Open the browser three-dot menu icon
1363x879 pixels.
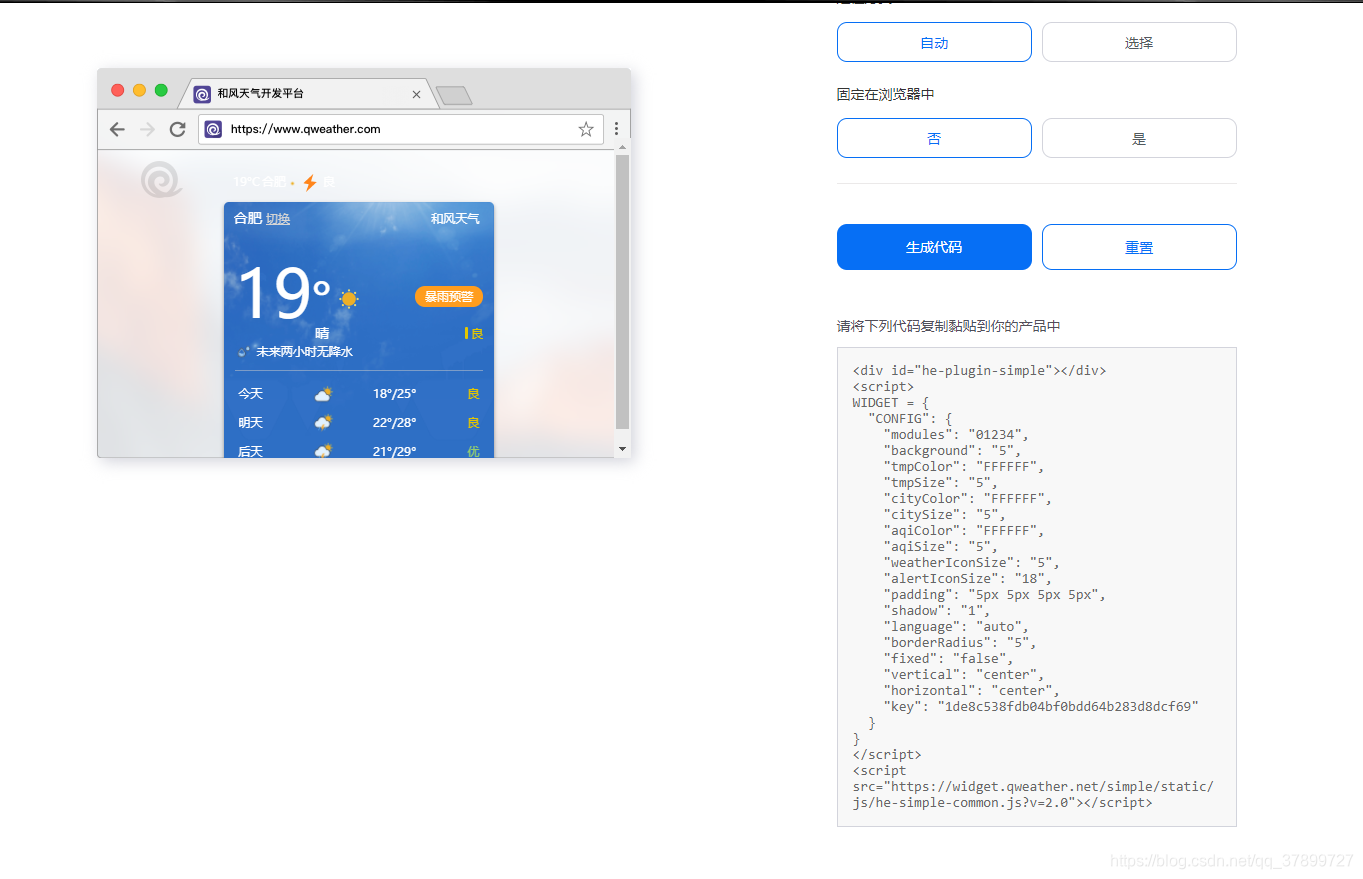617,129
